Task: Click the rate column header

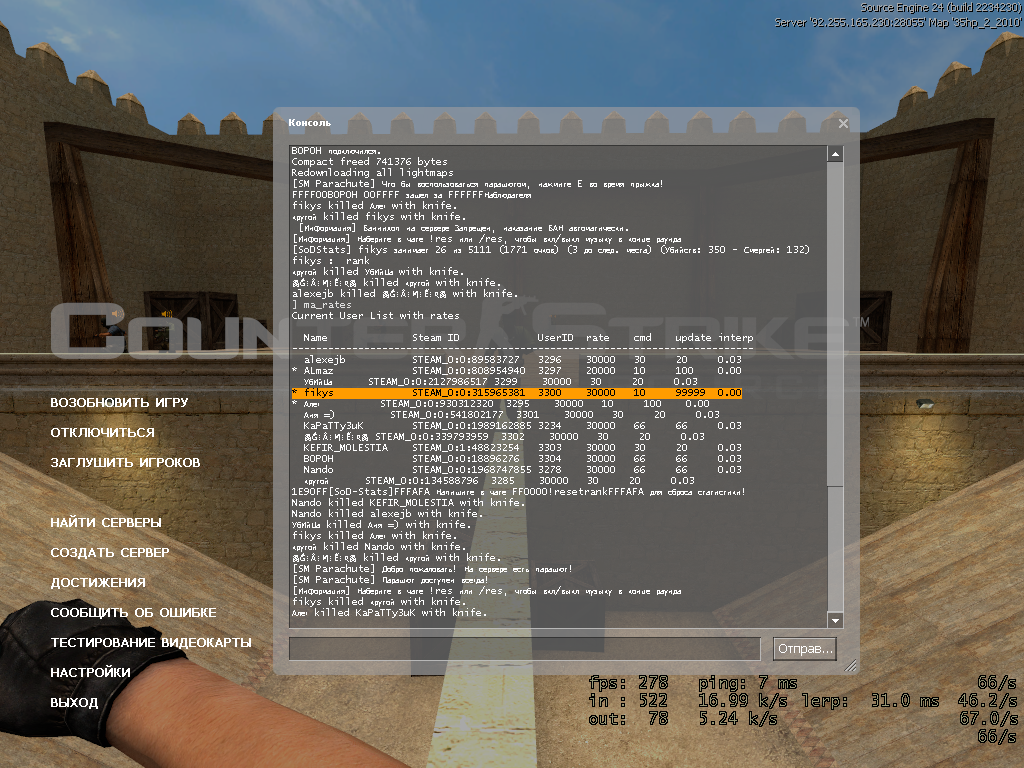Action: click(598, 338)
